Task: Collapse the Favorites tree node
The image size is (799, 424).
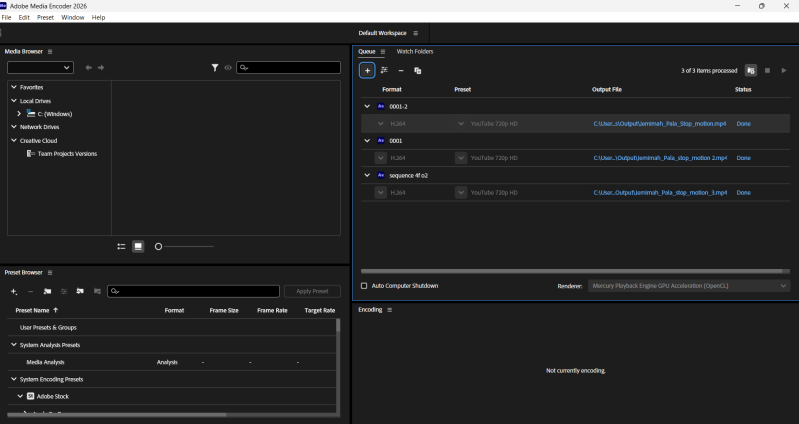Action: point(14,87)
